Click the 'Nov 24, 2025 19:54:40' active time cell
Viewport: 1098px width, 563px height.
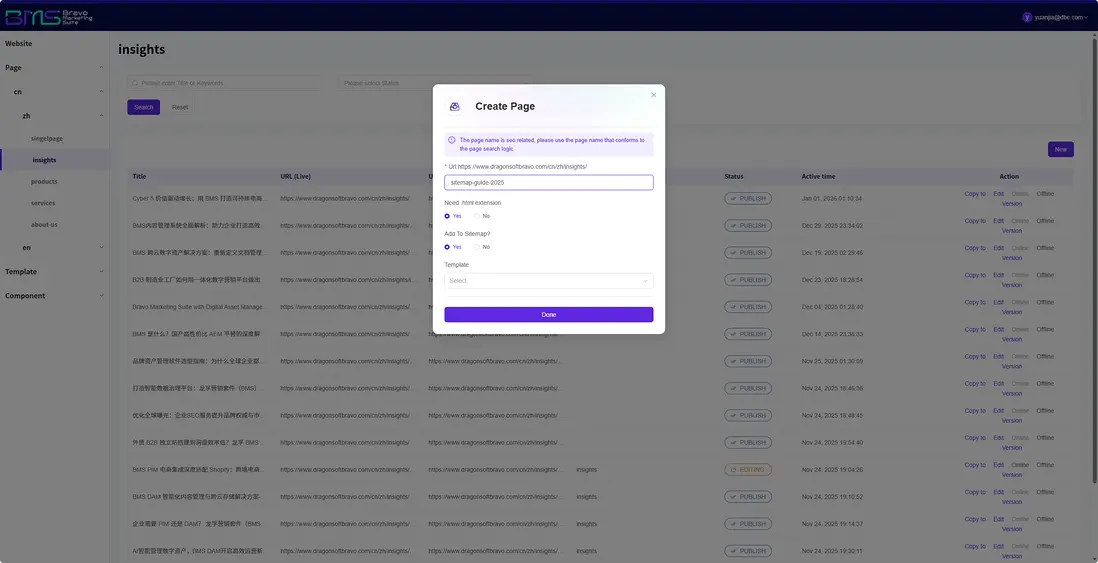point(833,443)
